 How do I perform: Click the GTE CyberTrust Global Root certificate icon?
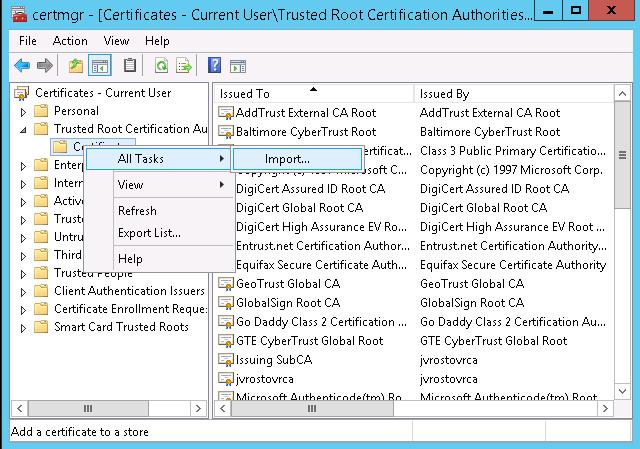tap(226, 341)
